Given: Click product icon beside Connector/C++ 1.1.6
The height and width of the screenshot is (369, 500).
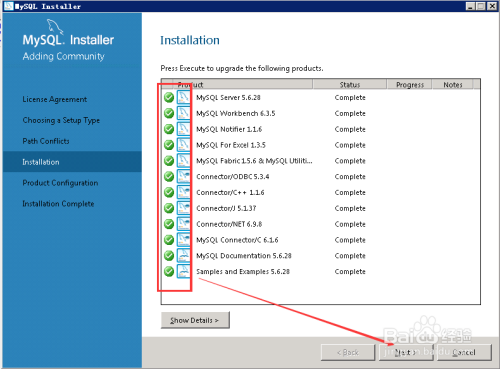Looking at the screenshot, I should (x=183, y=192).
